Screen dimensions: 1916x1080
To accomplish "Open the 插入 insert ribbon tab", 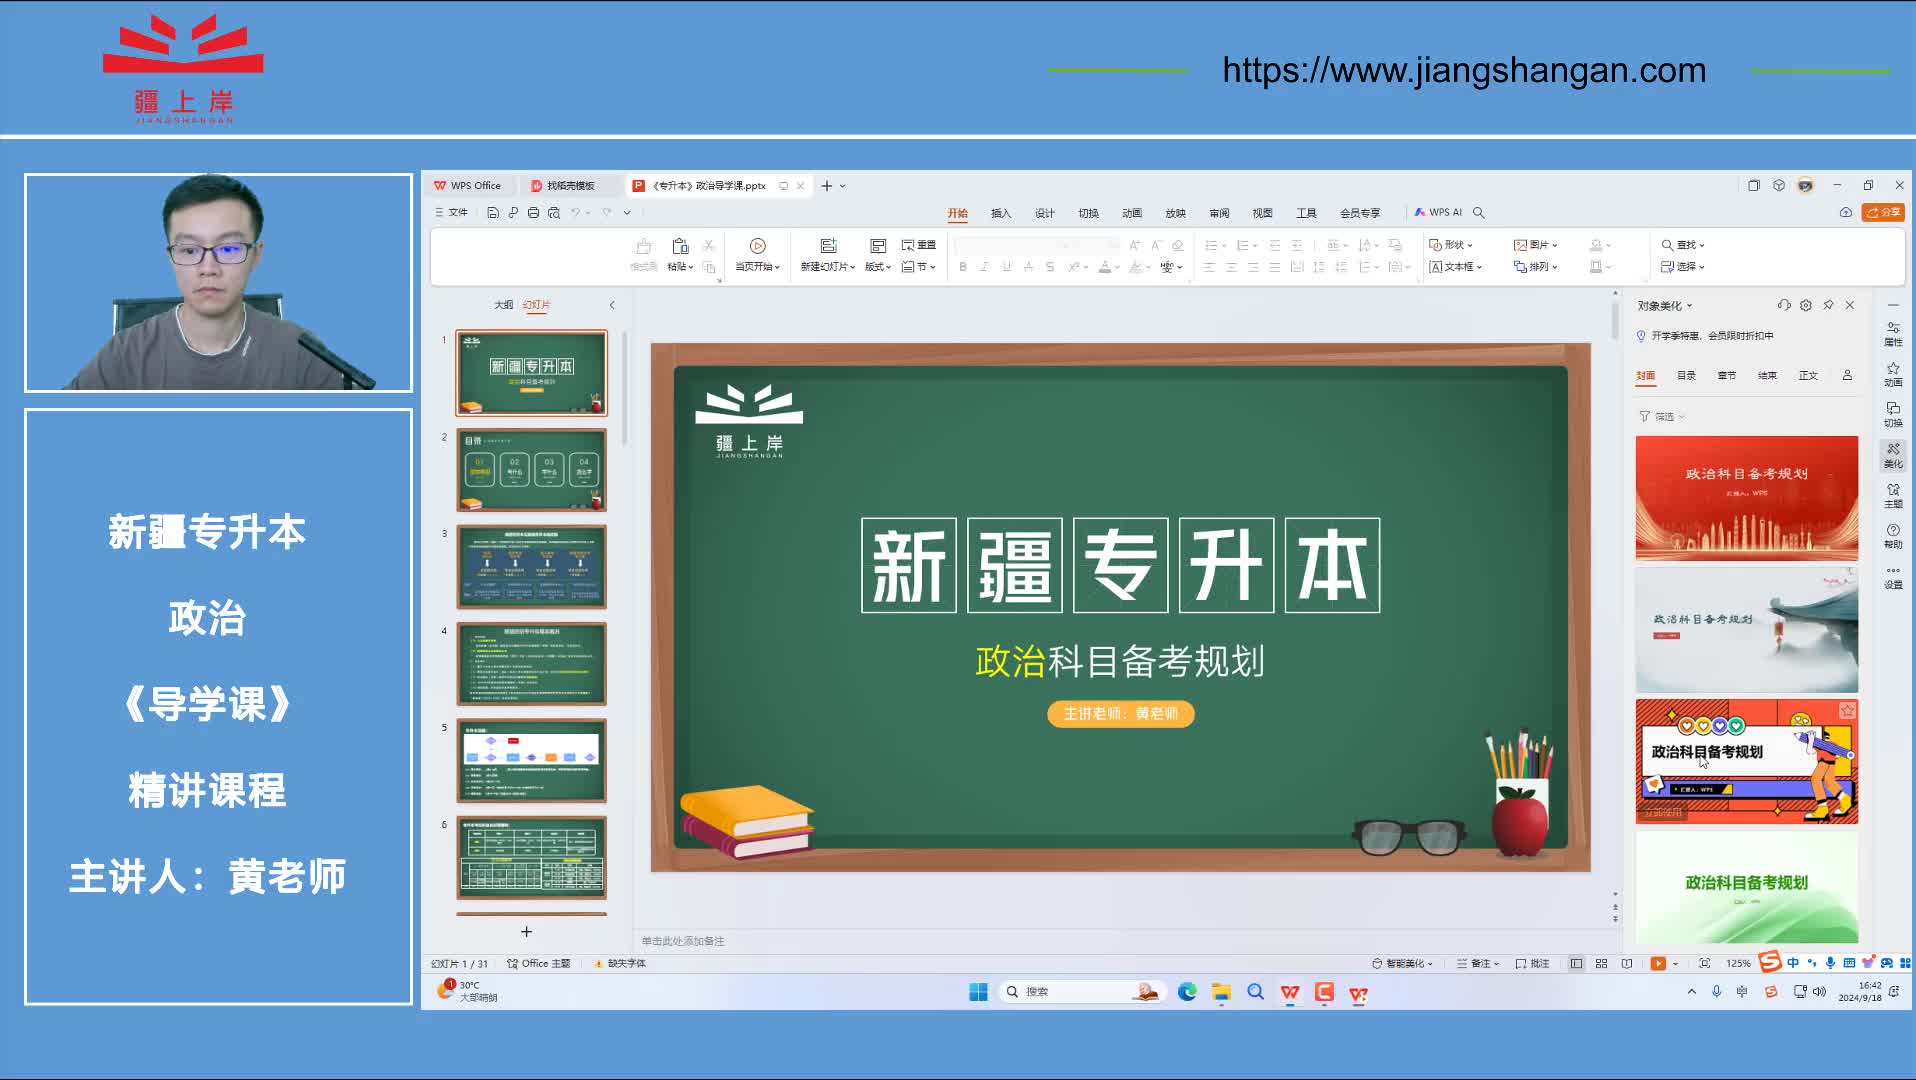I will (1001, 213).
